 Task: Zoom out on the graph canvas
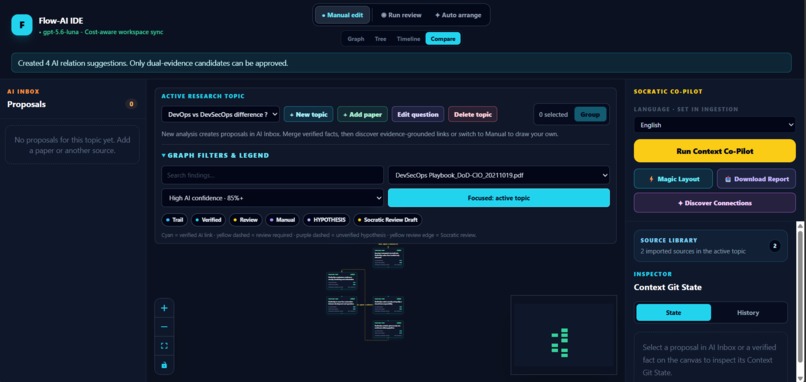[164, 327]
